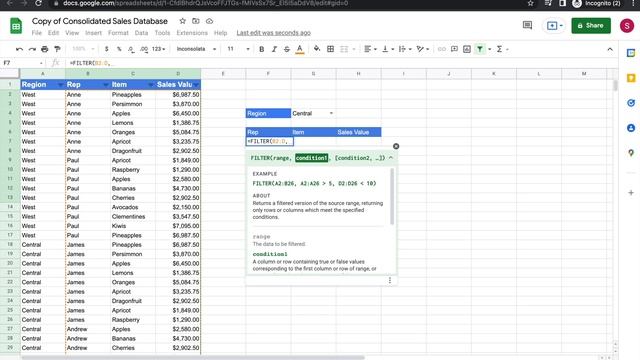Open Keep notes side panel icon
This screenshot has height=360, width=640.
point(631,78)
